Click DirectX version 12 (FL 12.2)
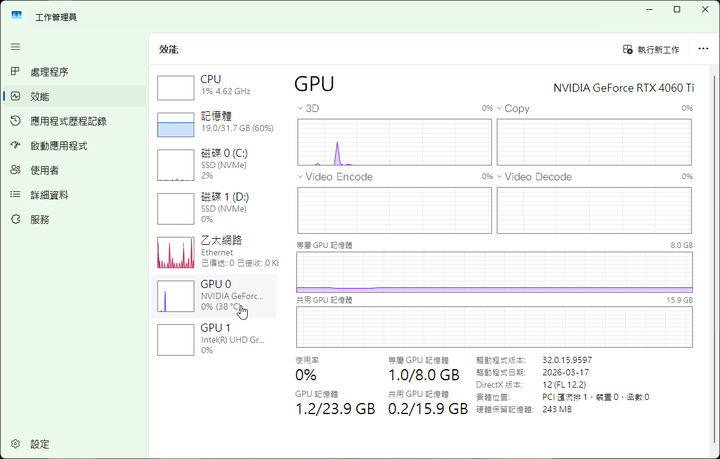This screenshot has width=720, height=459. point(564,385)
